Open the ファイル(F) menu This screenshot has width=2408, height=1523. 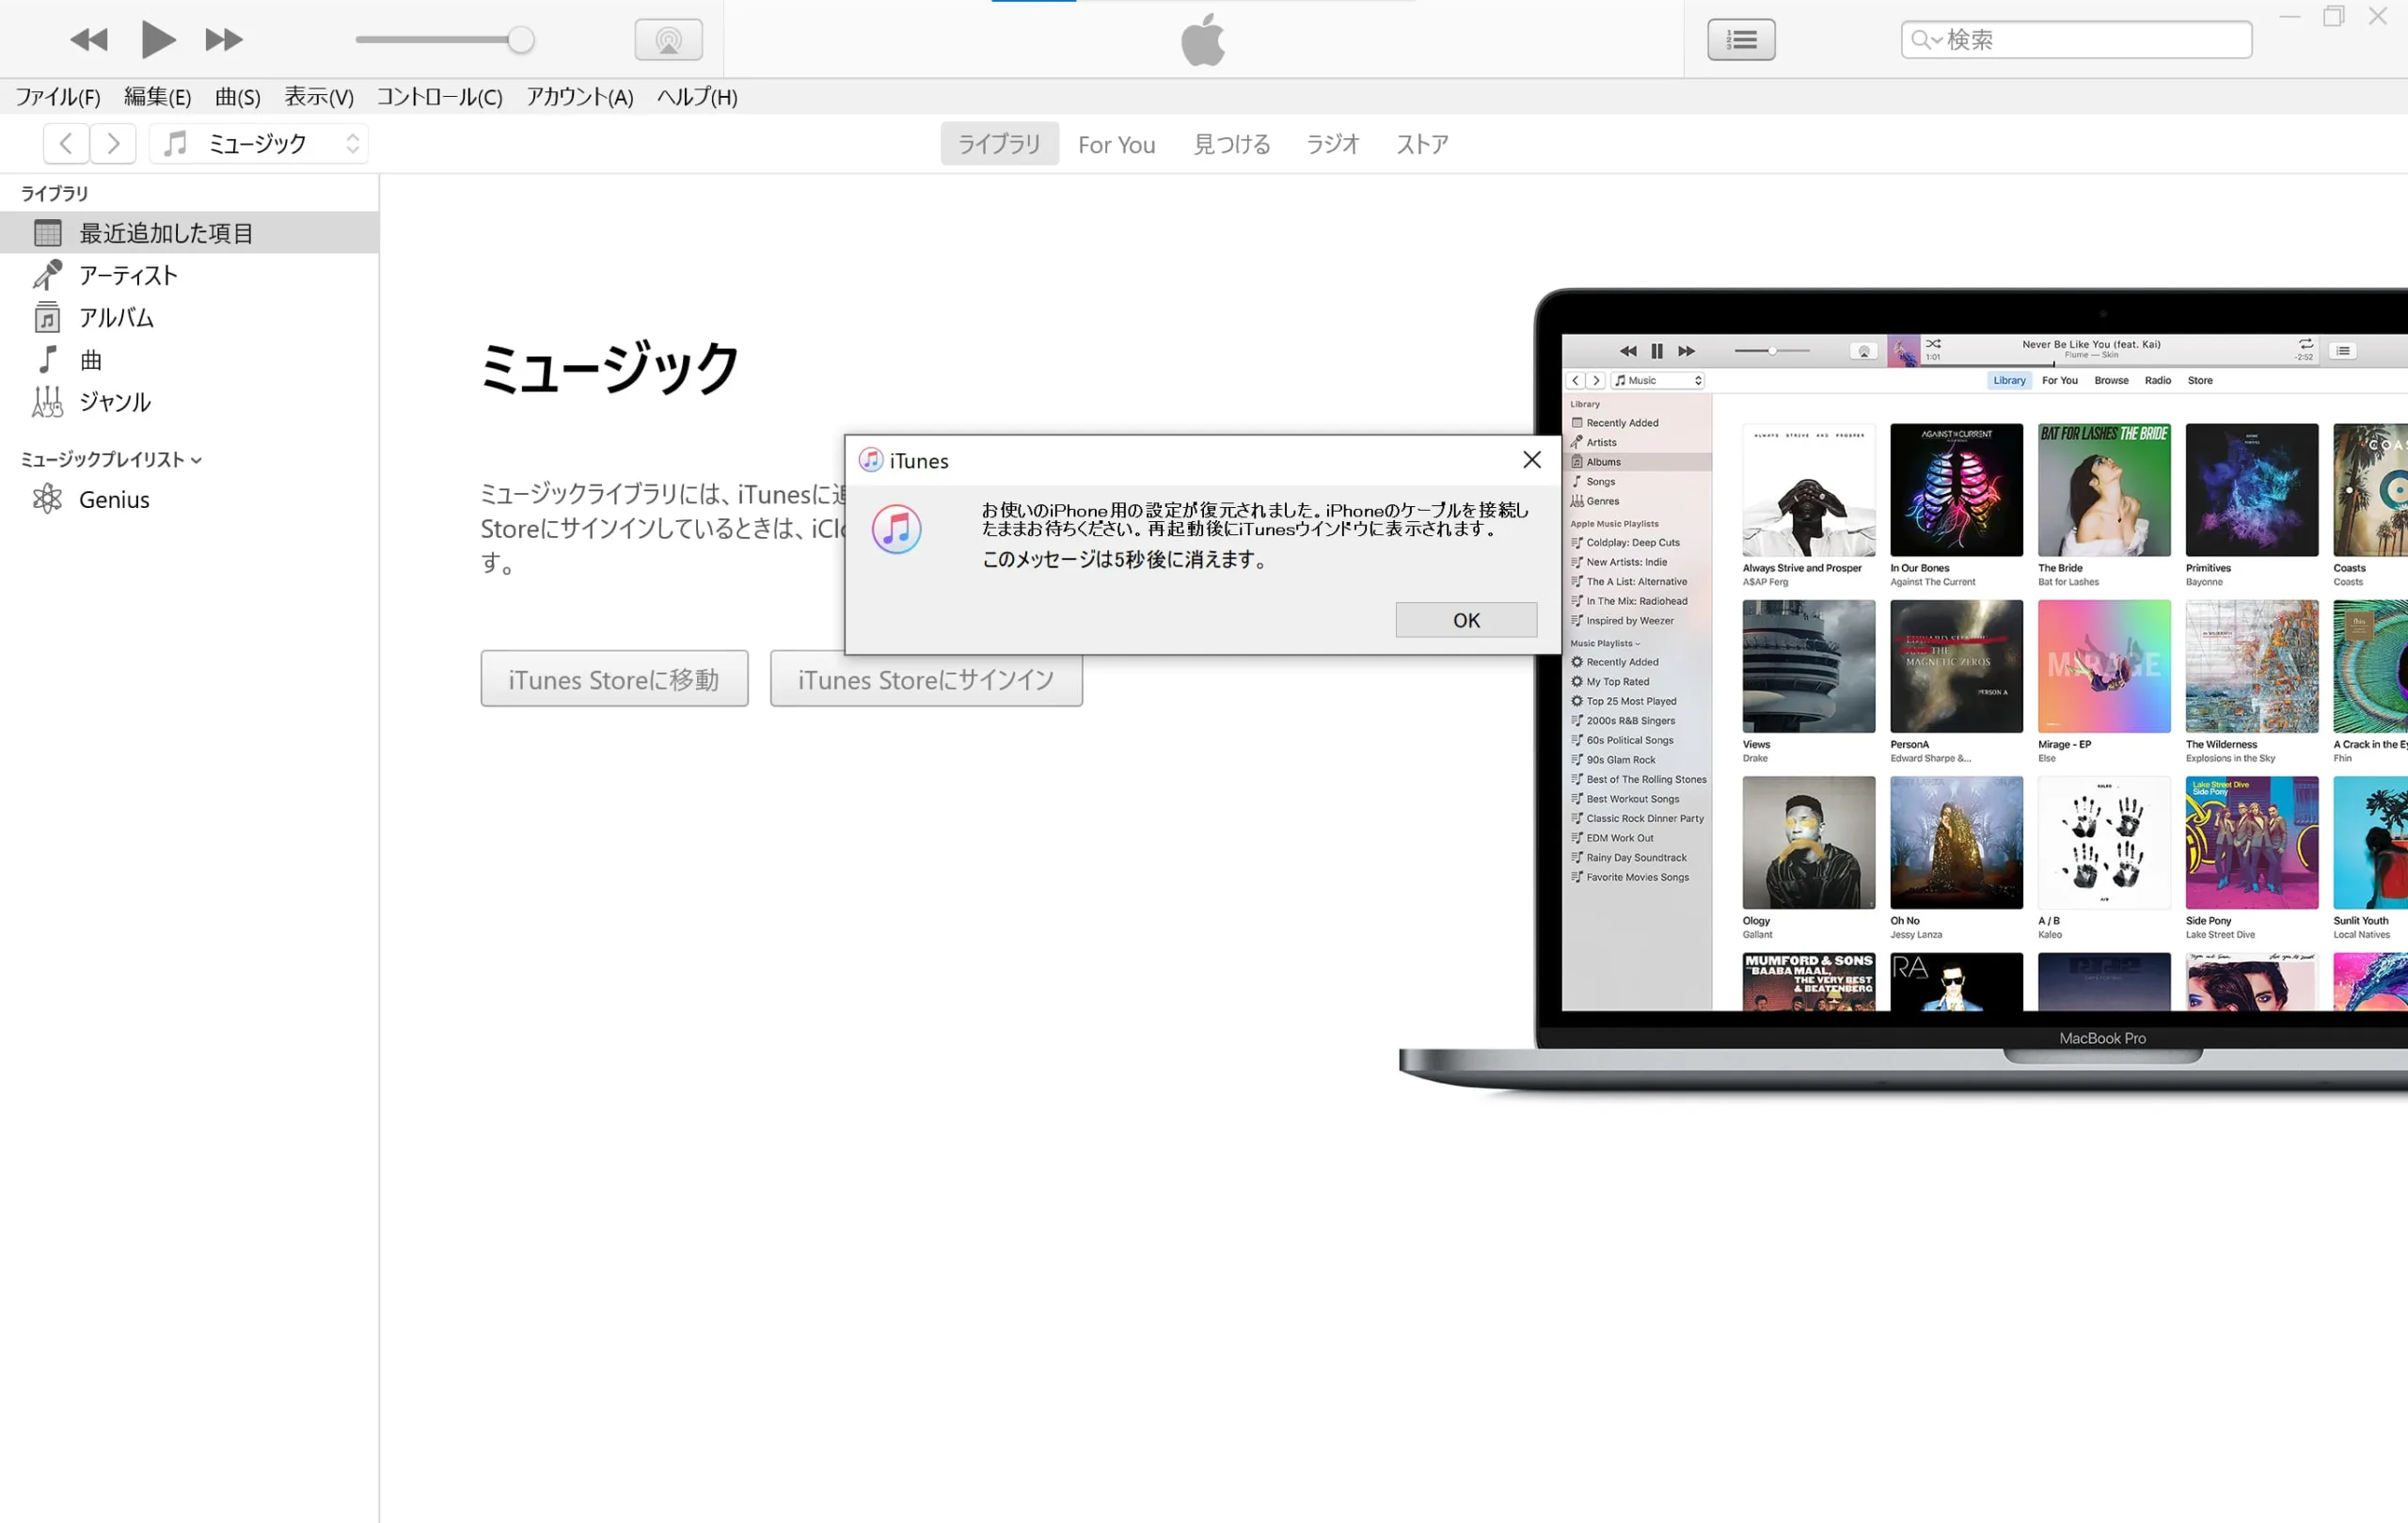(x=58, y=97)
